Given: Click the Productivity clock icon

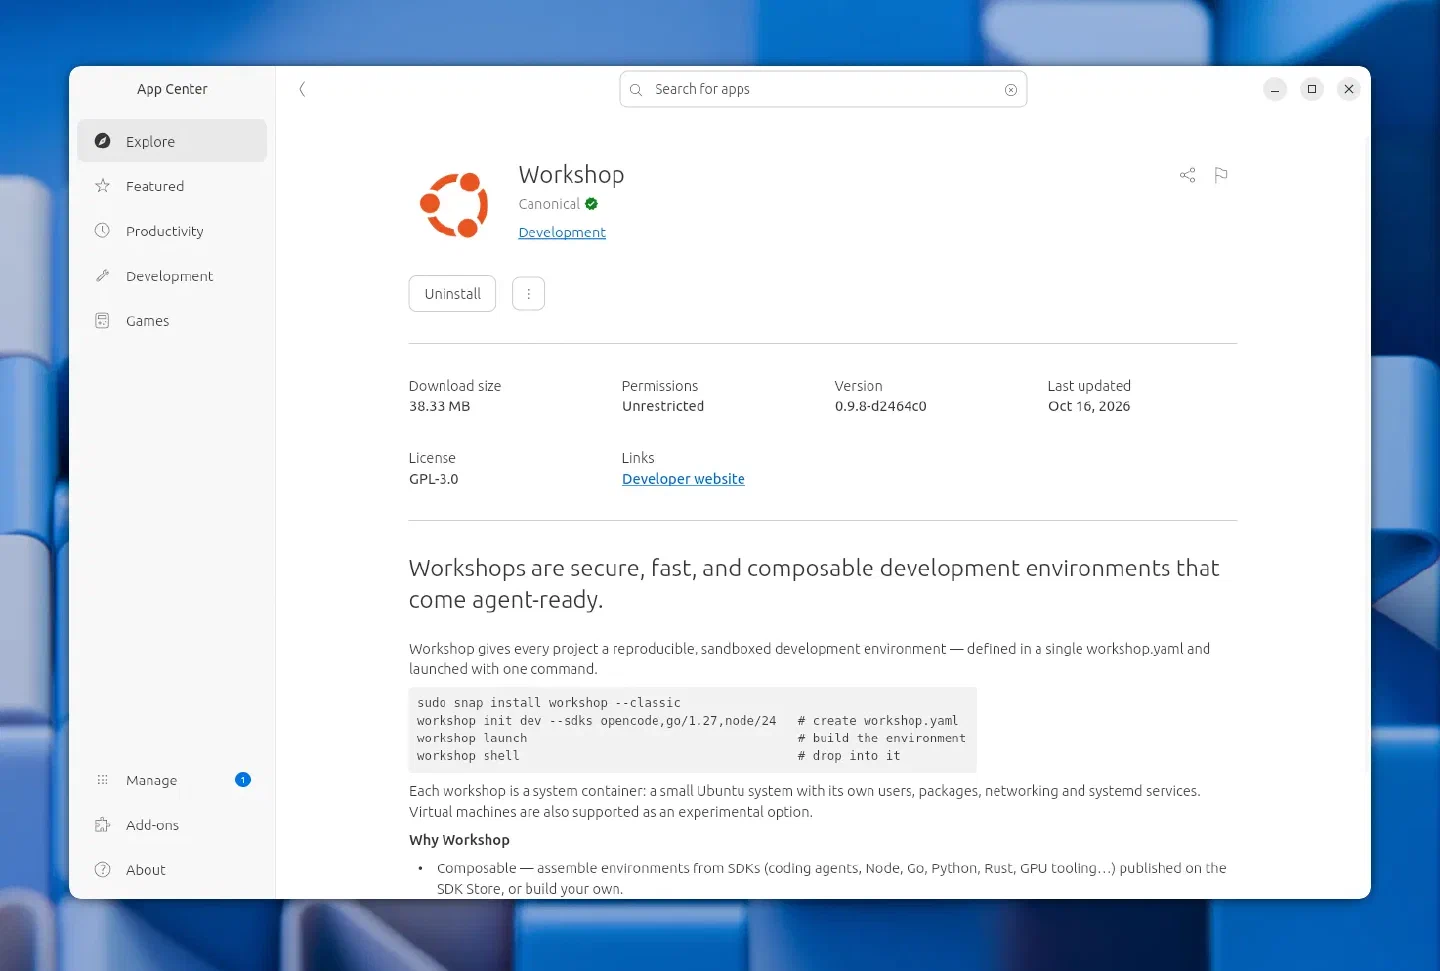Looking at the screenshot, I should coord(102,231).
